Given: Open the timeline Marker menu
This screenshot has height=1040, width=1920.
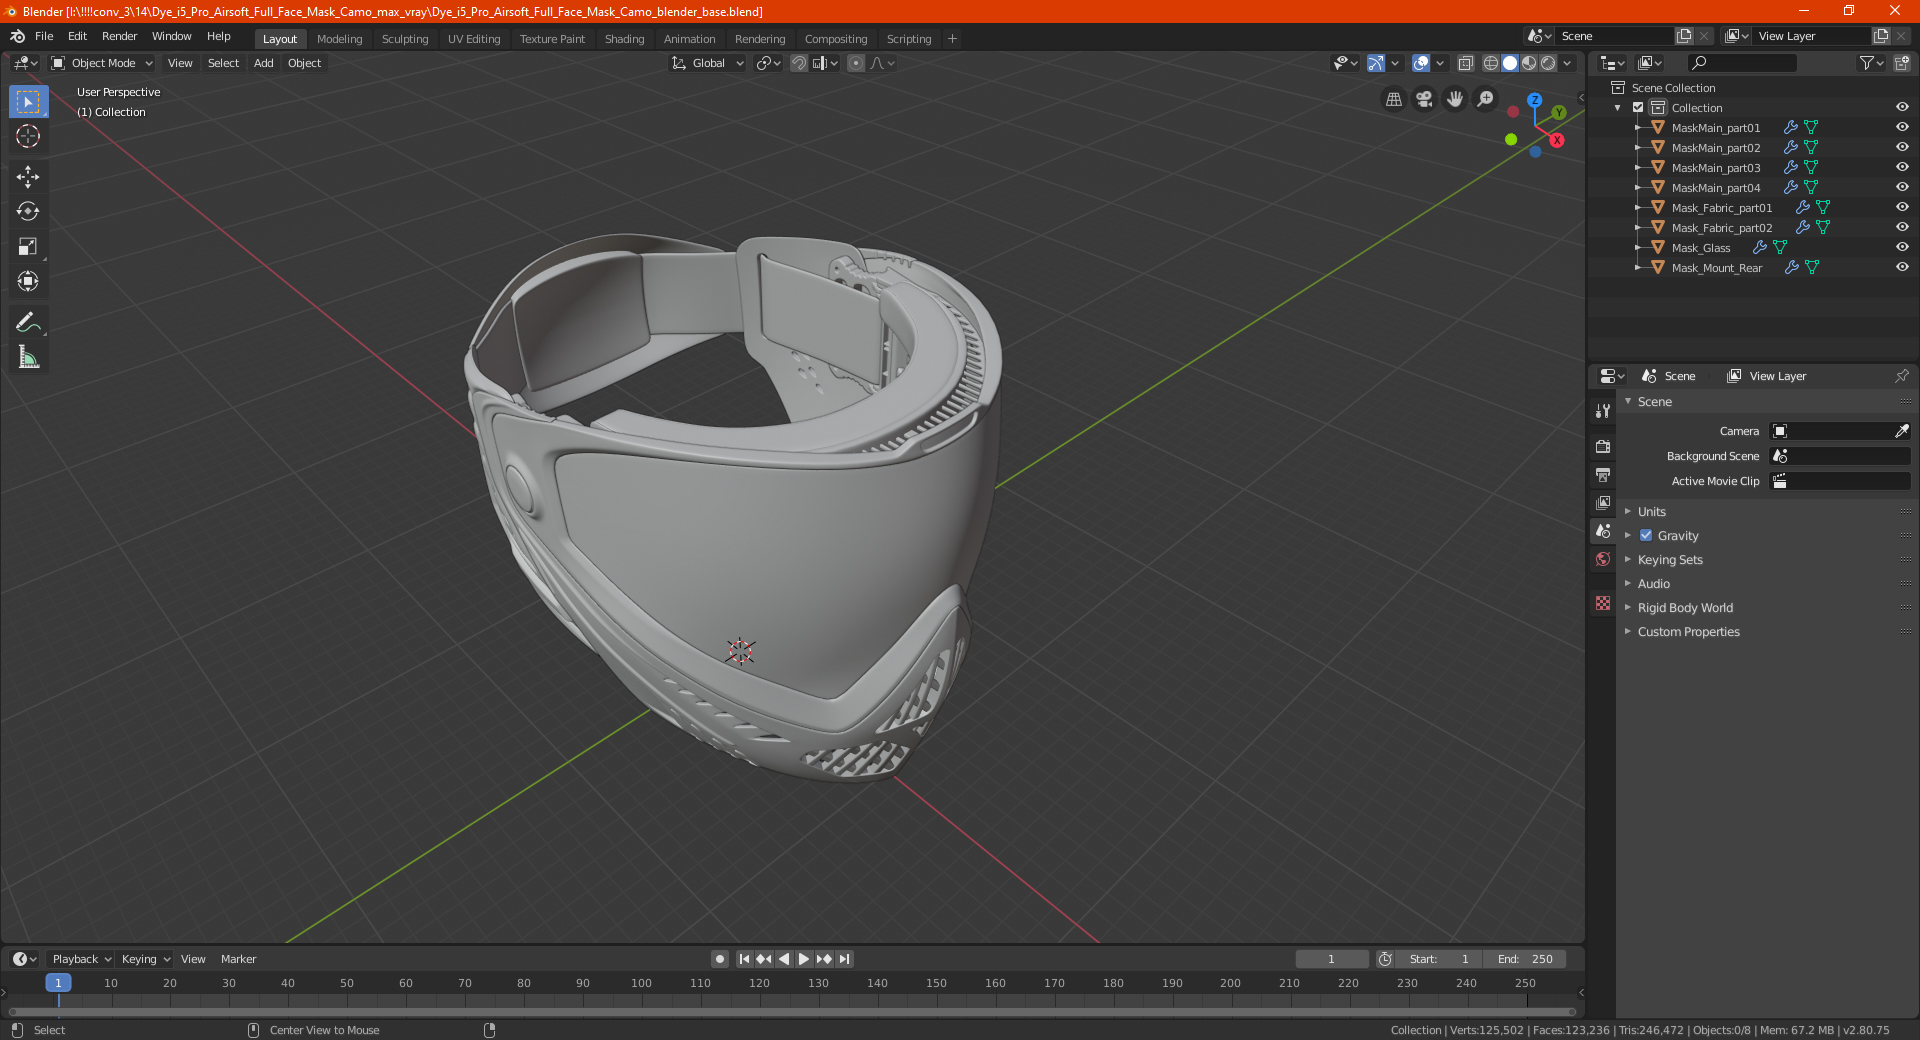Looking at the screenshot, I should (x=238, y=959).
